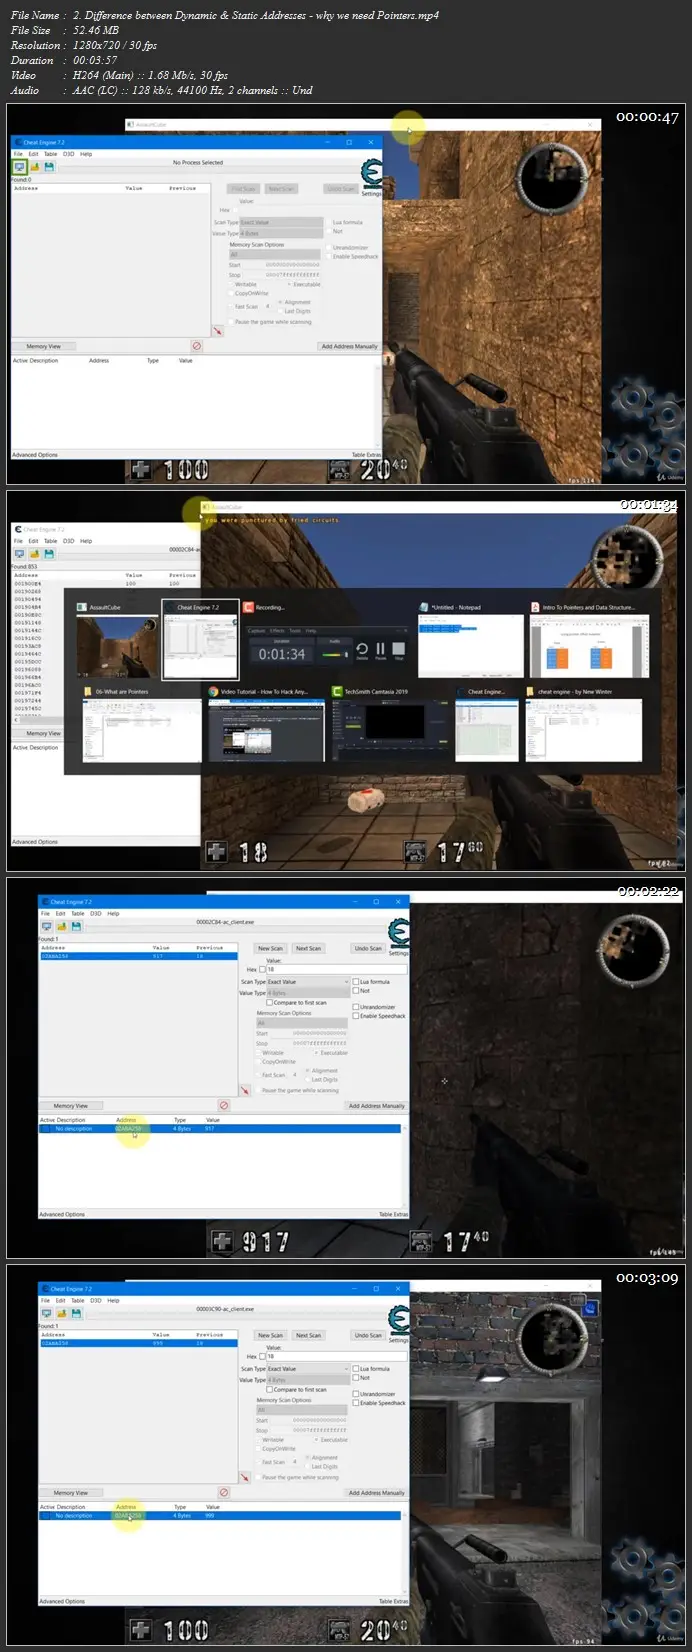This screenshot has width=692, height=1652.
Task: Click the 00003C90-ac_client.exe process label
Action: click(x=225, y=1308)
